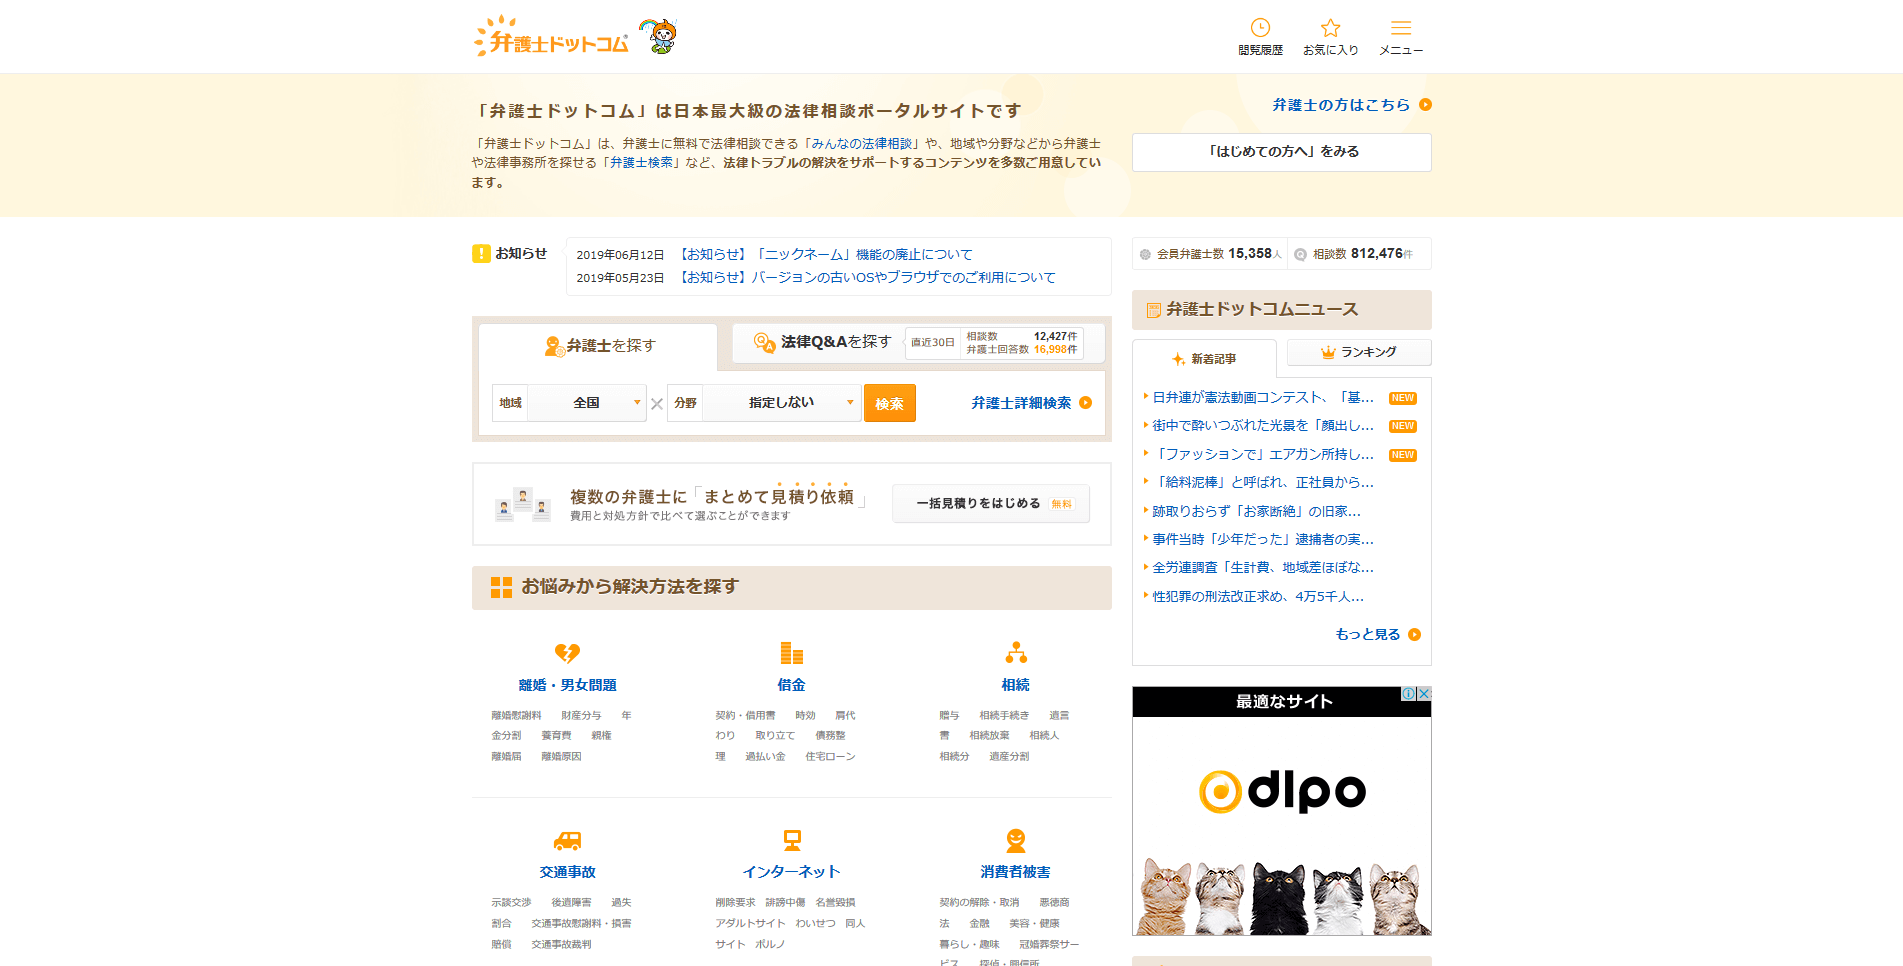The image size is (1903, 966).
Task: Open the メニュー hamburger icon
Action: (x=1401, y=28)
